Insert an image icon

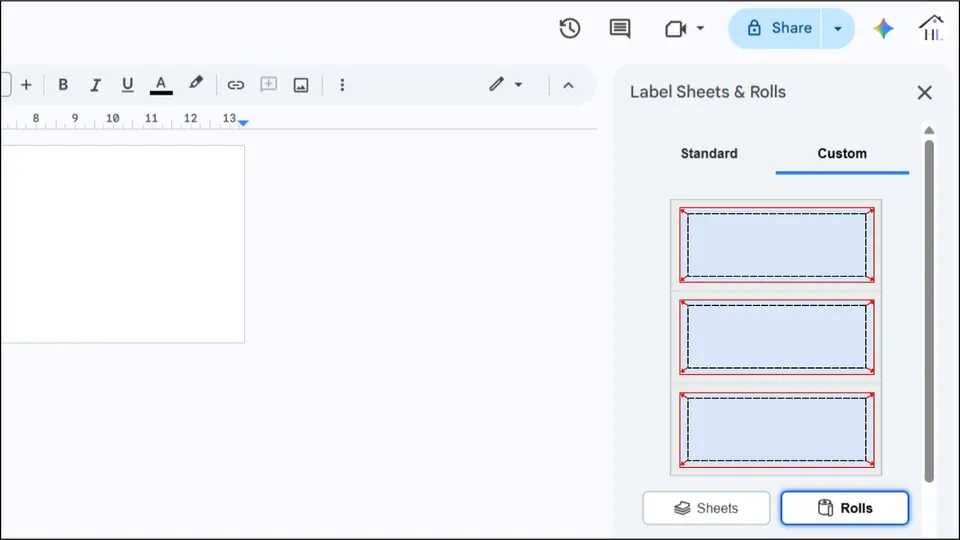[301, 84]
